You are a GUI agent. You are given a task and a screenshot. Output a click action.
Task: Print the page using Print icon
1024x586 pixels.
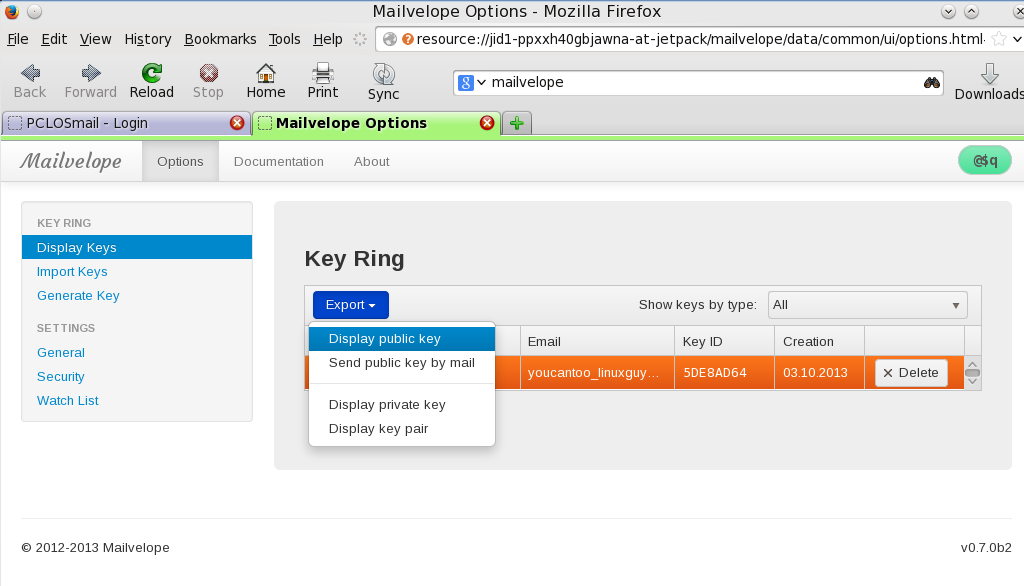[x=323, y=73]
